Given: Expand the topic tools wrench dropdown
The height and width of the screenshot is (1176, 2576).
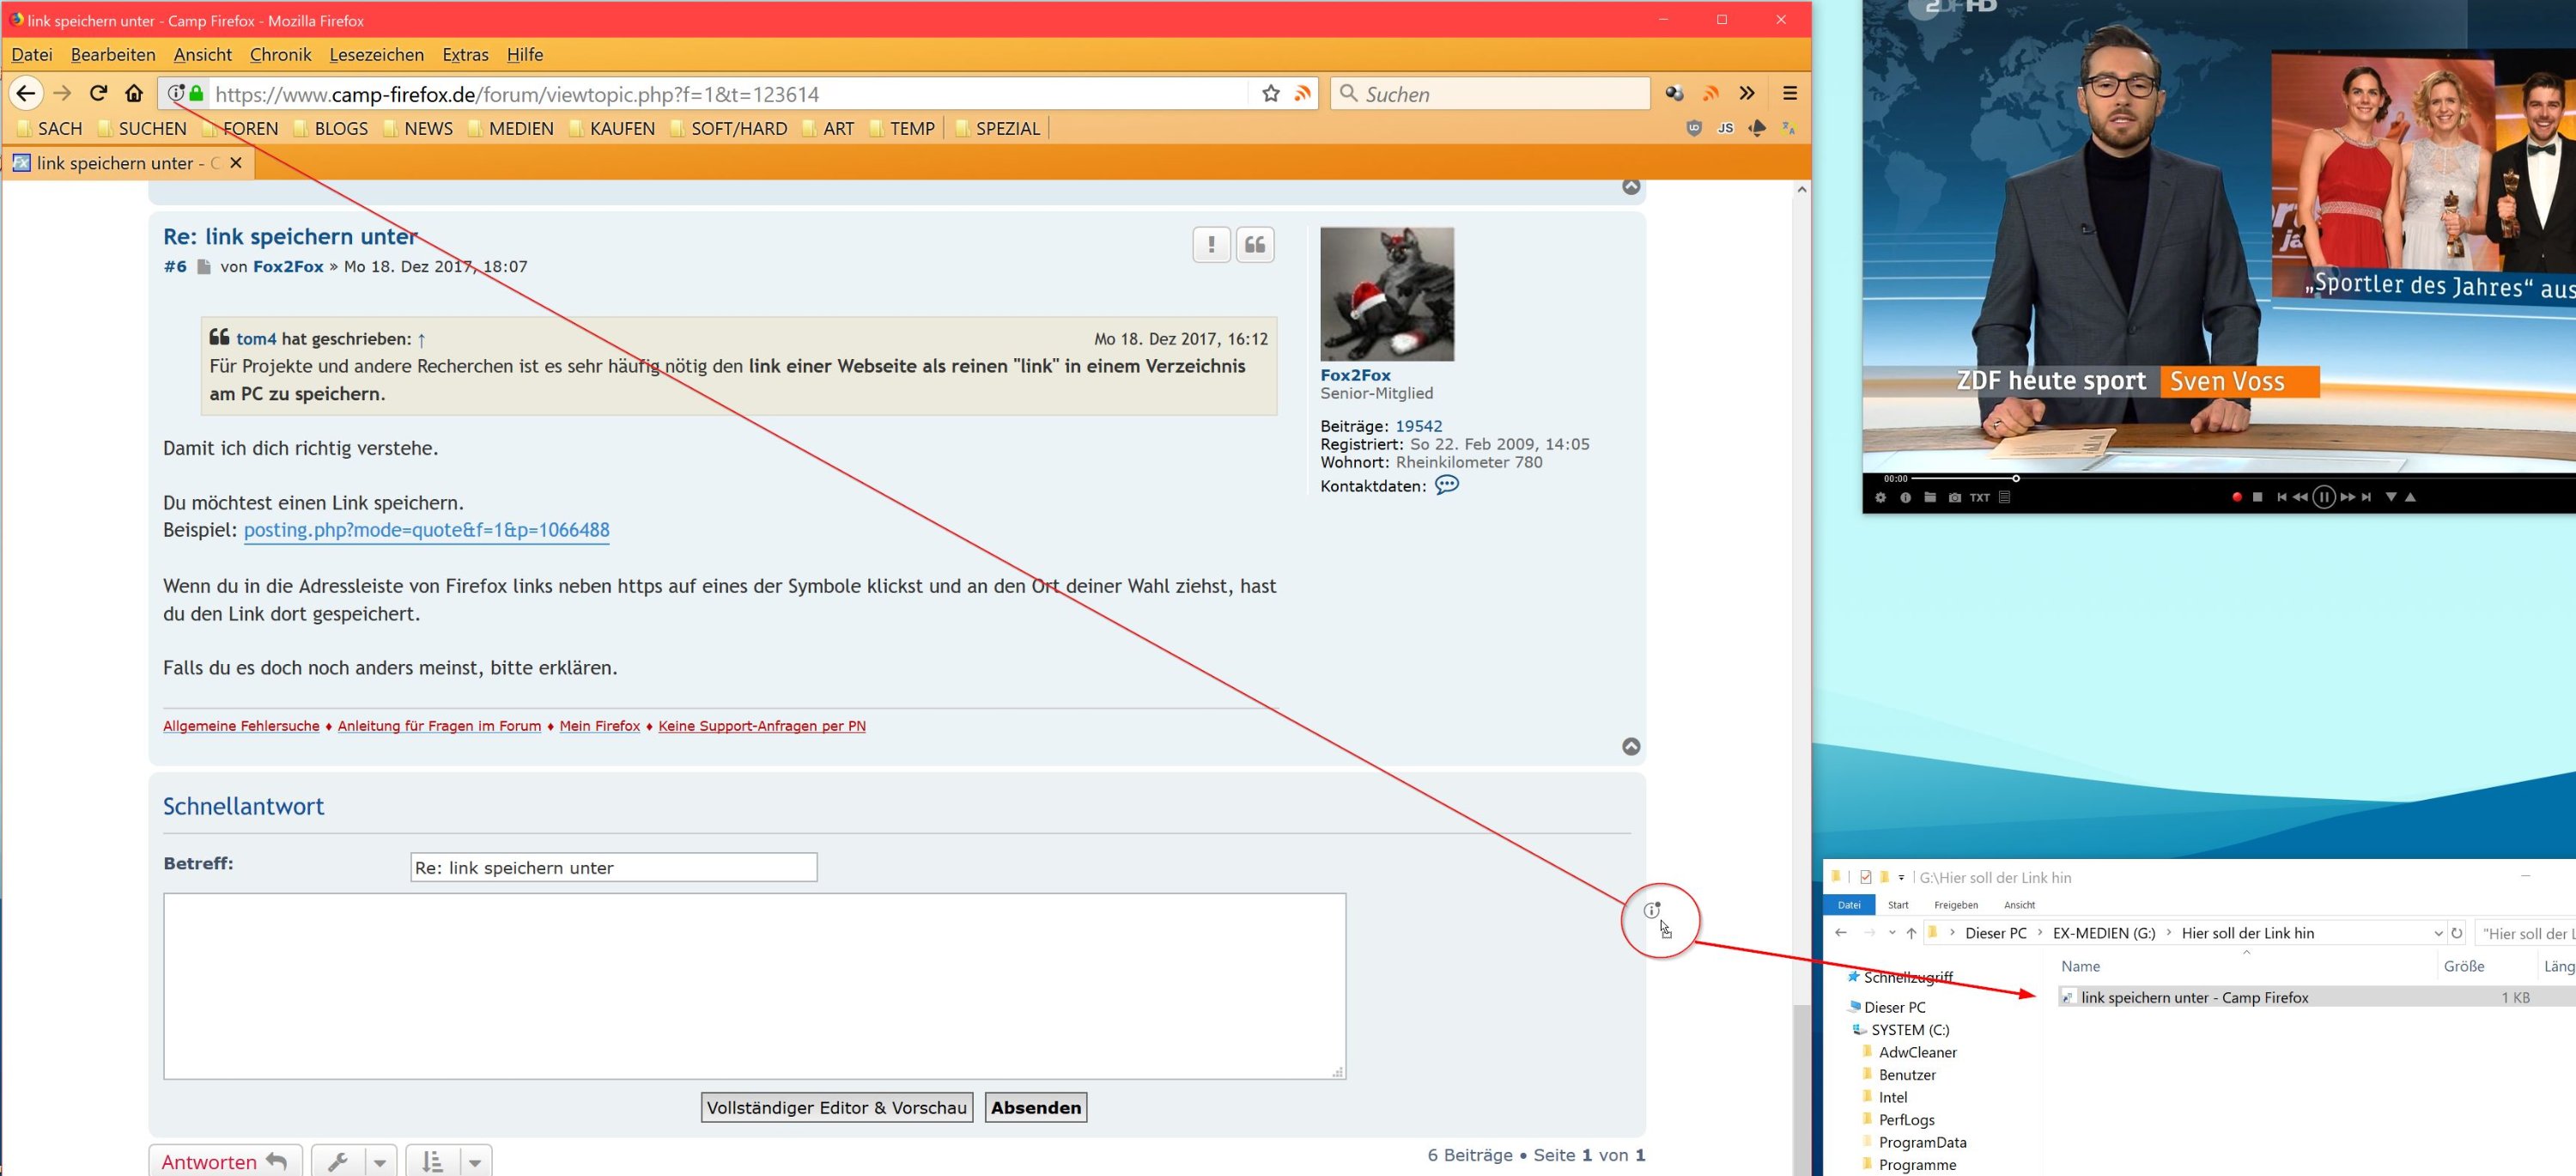Looking at the screenshot, I should [379, 1161].
